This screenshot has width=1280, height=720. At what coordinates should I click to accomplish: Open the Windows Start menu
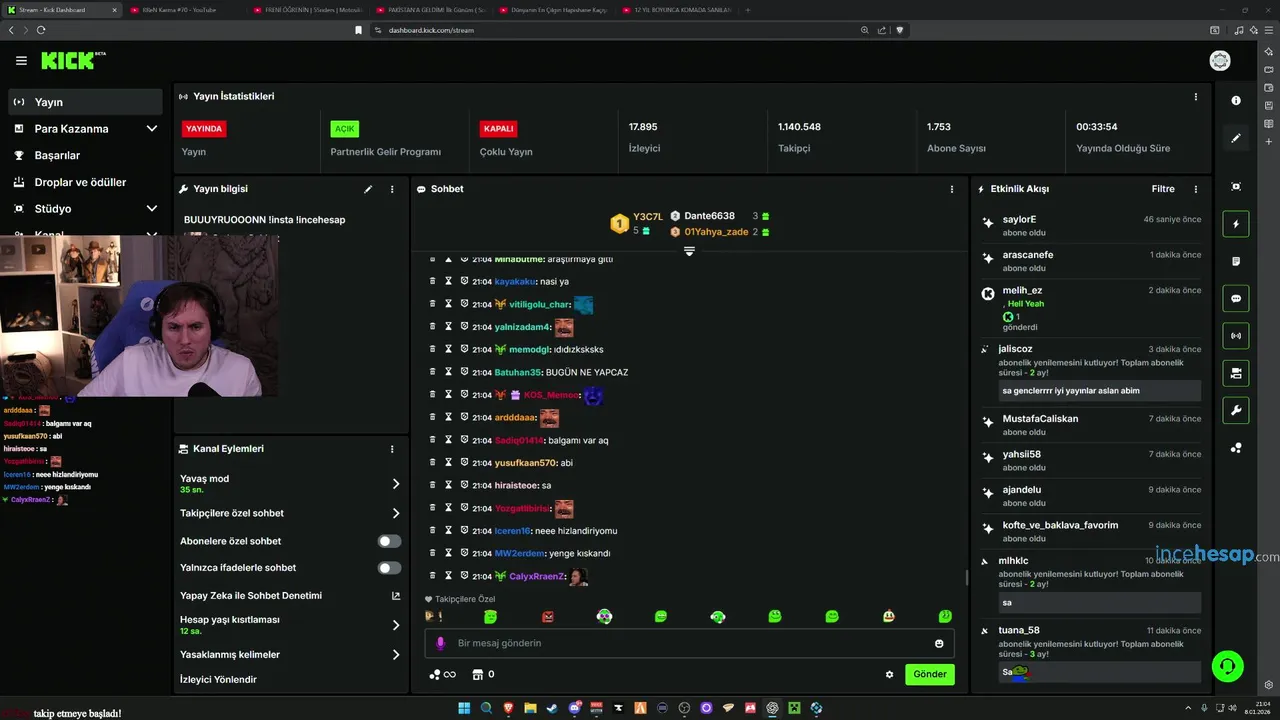click(464, 708)
